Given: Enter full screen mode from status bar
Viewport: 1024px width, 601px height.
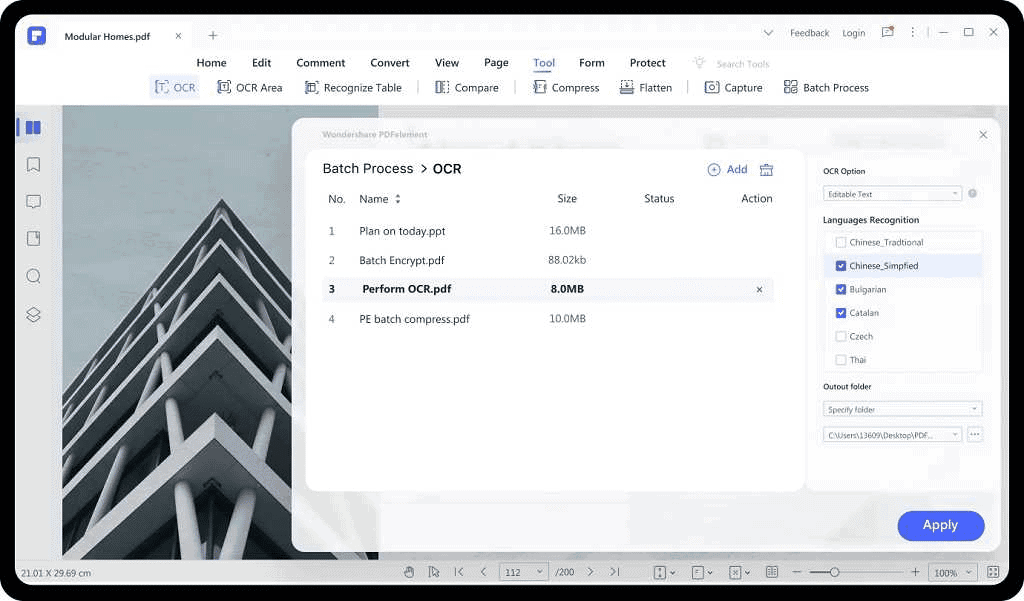Looking at the screenshot, I should point(993,572).
